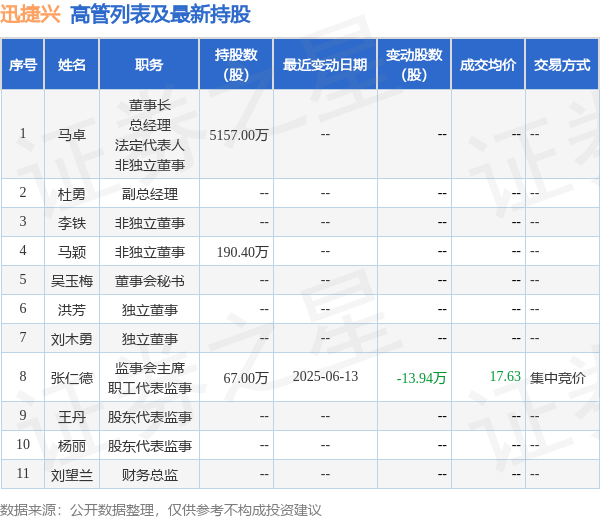Click the 监事会主席 position text
Image resolution: width=600 pixels, height=519 pixels.
[x=150, y=368]
